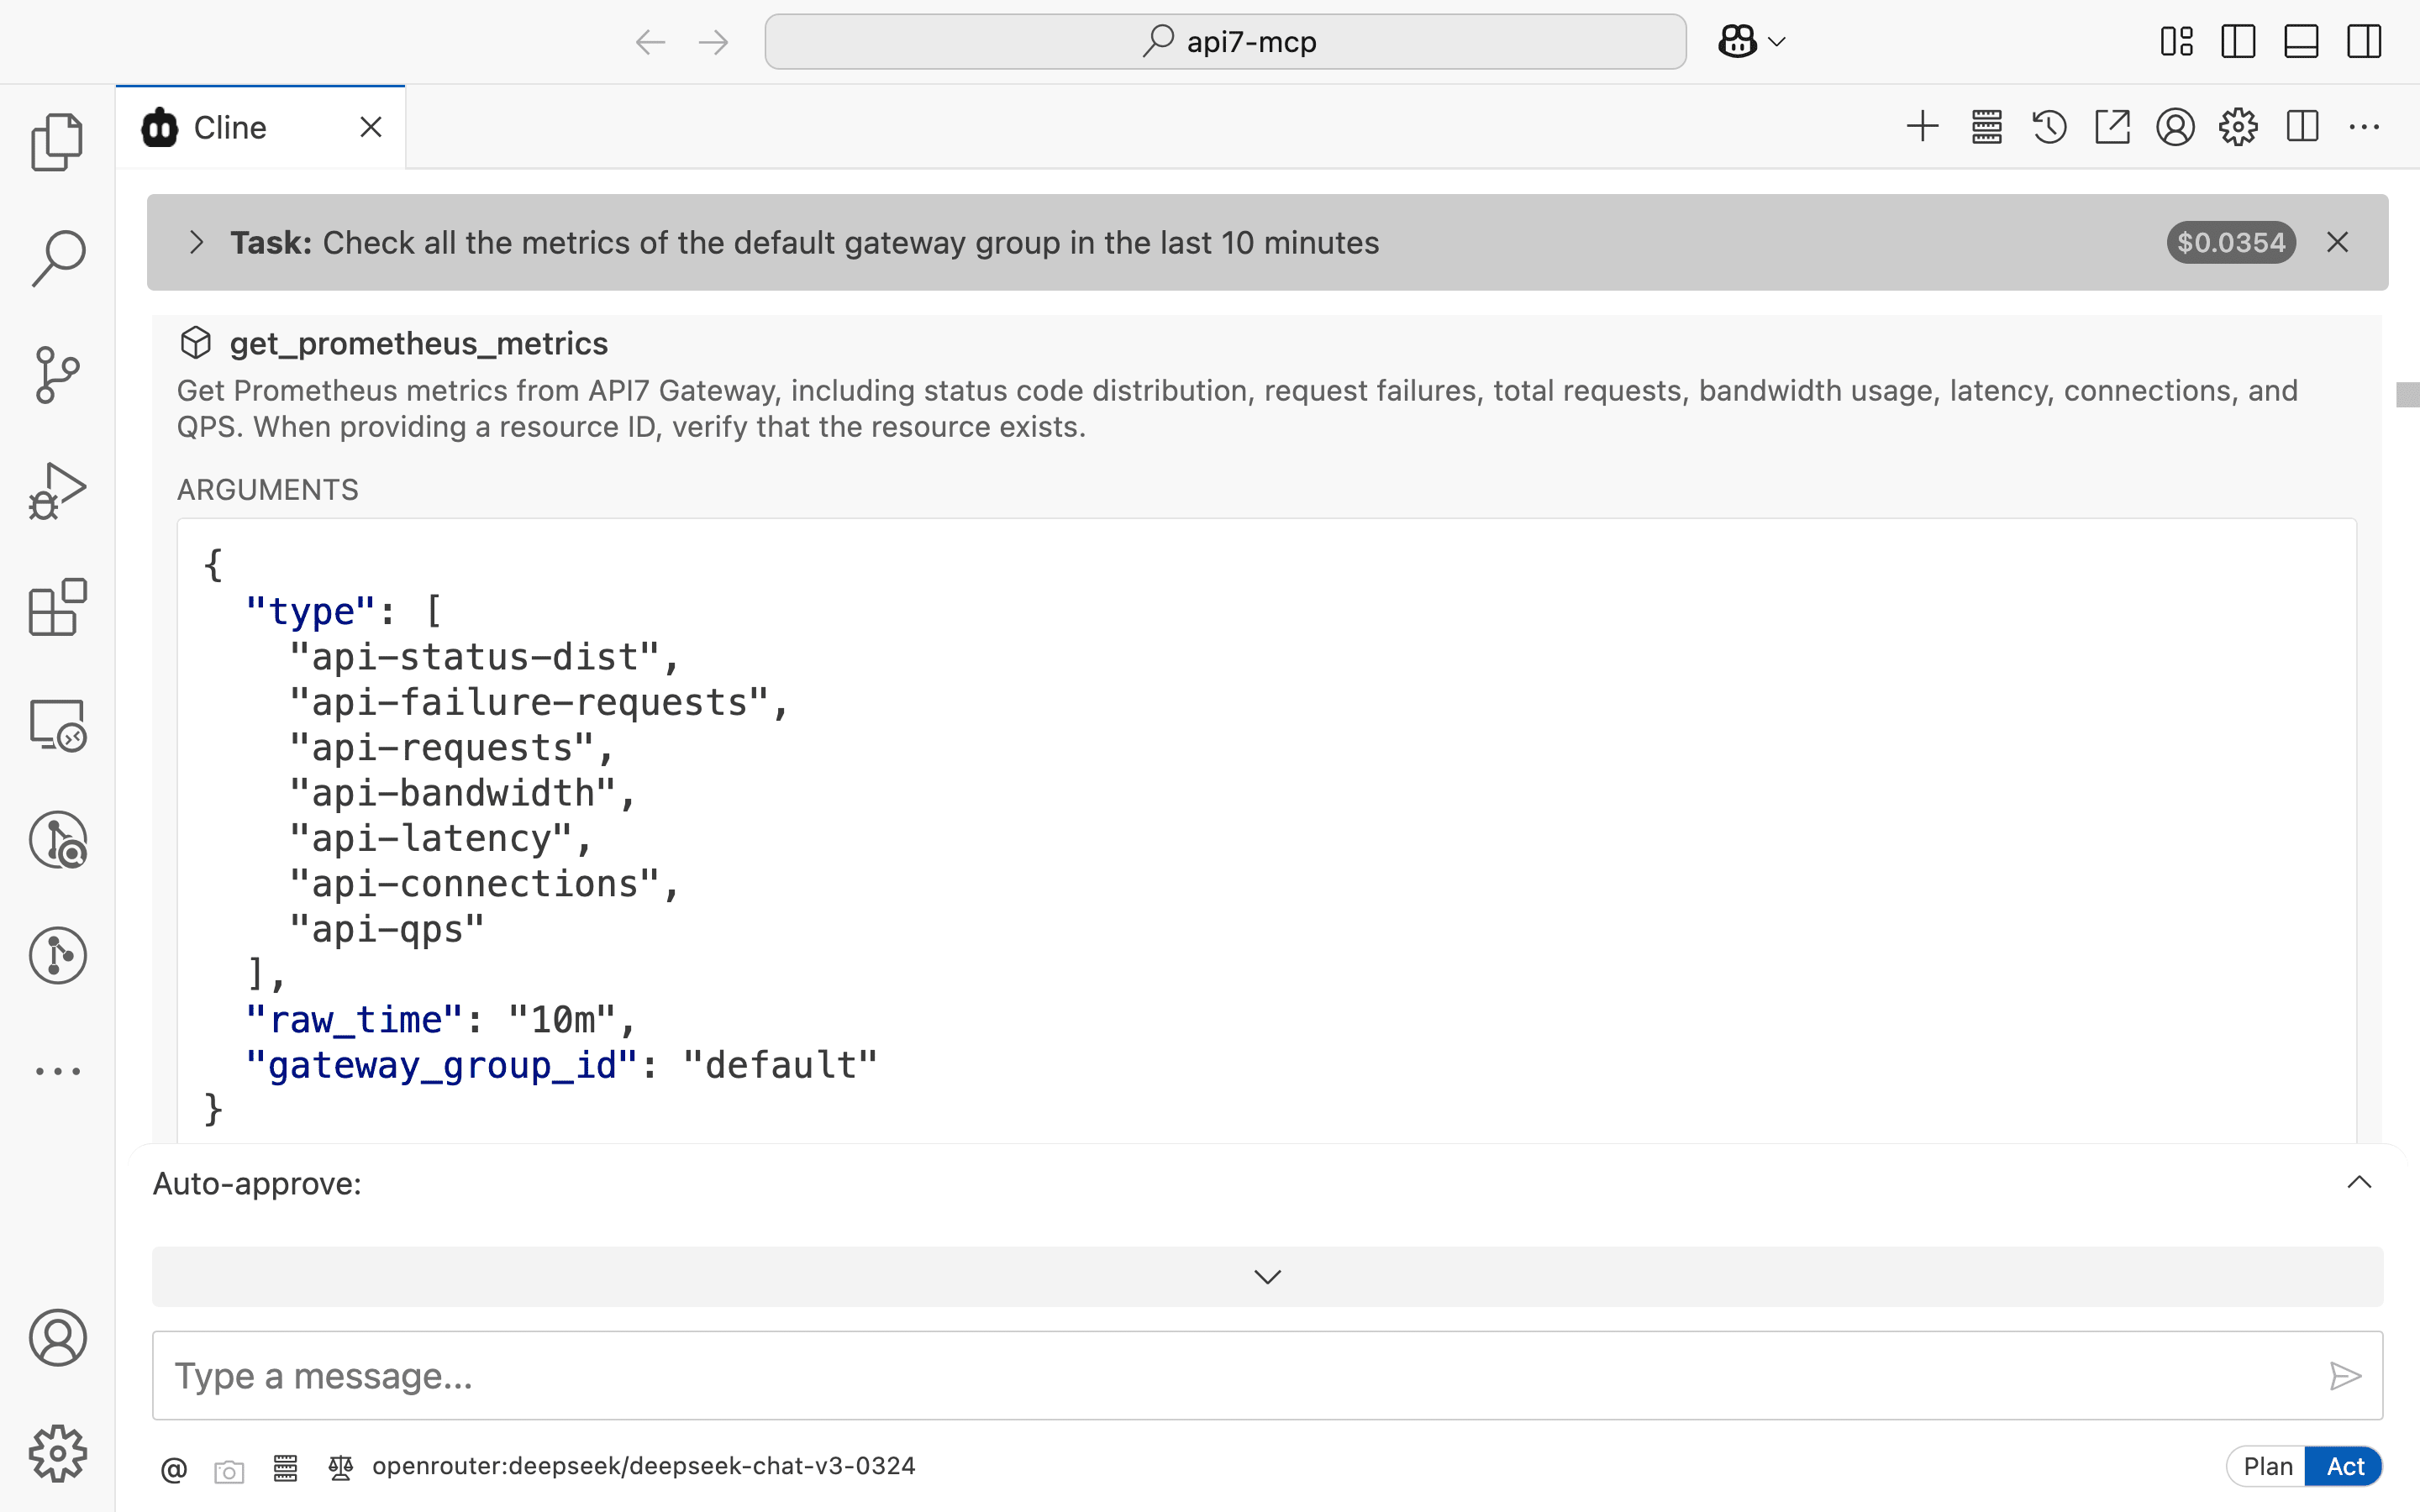Open Cline account icon in toolbar
2420x1512 pixels.
[x=2175, y=127]
